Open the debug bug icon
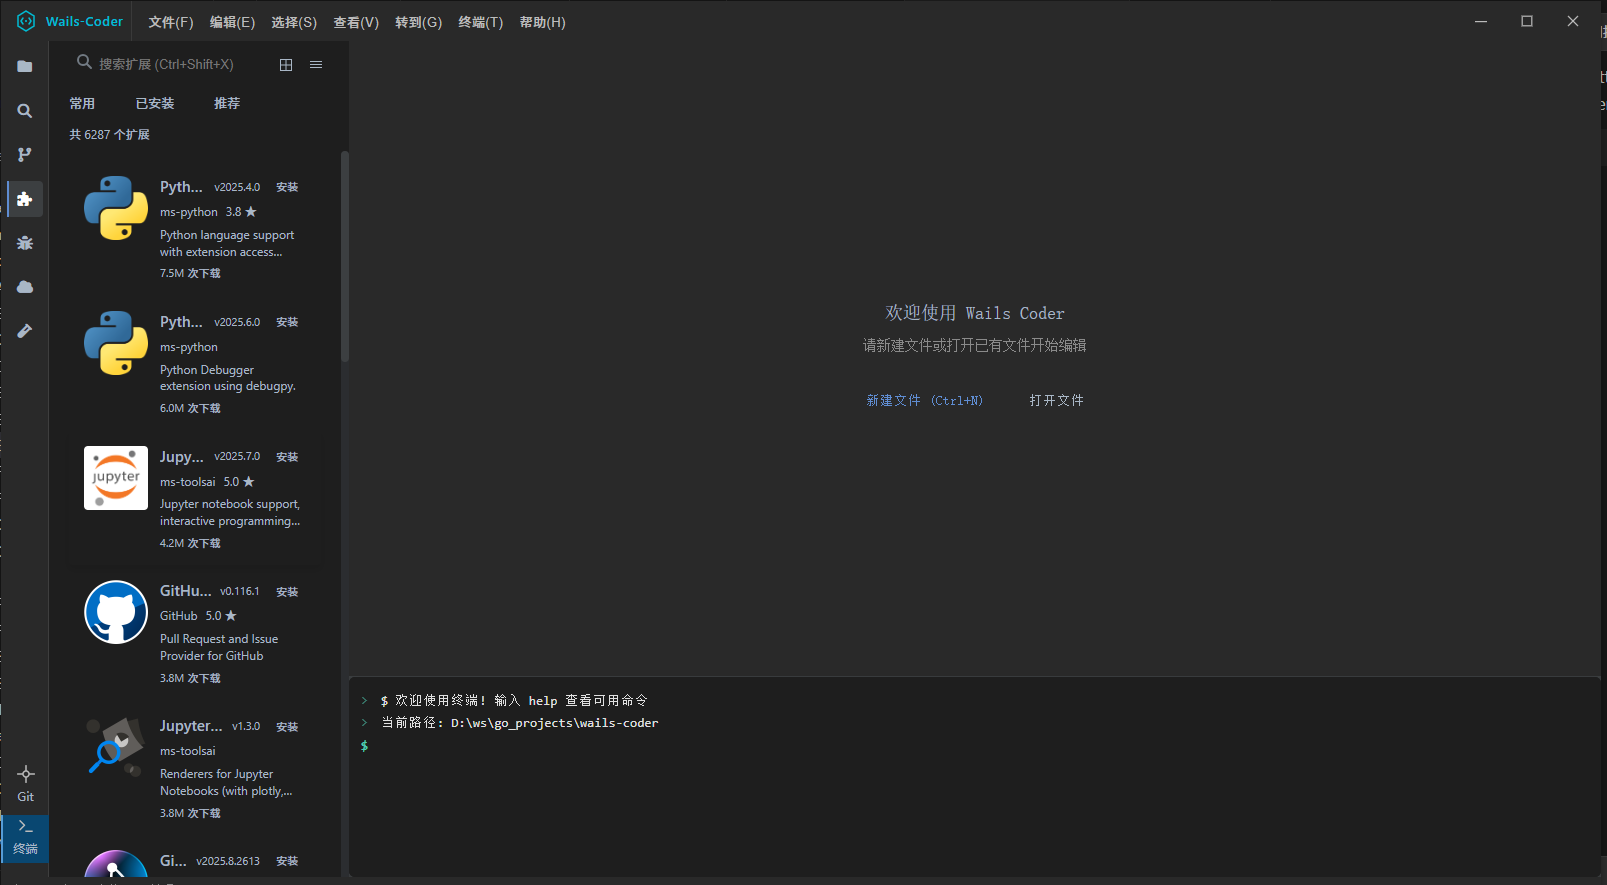 pos(25,243)
